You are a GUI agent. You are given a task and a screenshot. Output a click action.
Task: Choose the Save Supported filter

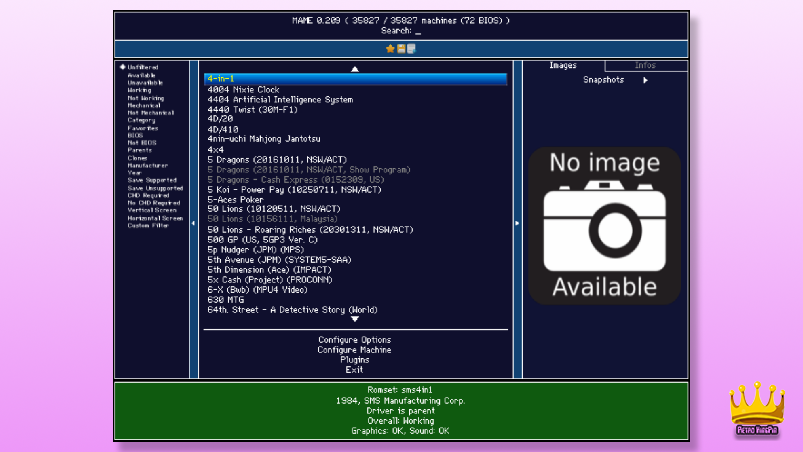pos(152,180)
